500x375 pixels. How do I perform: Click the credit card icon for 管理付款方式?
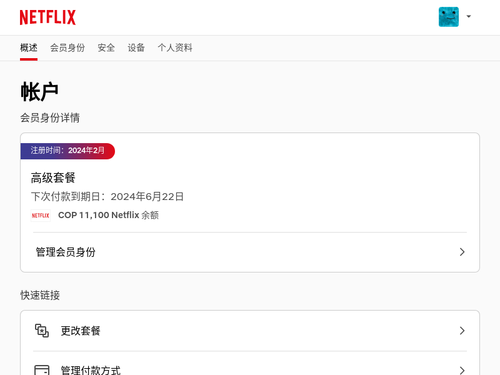pos(42,370)
